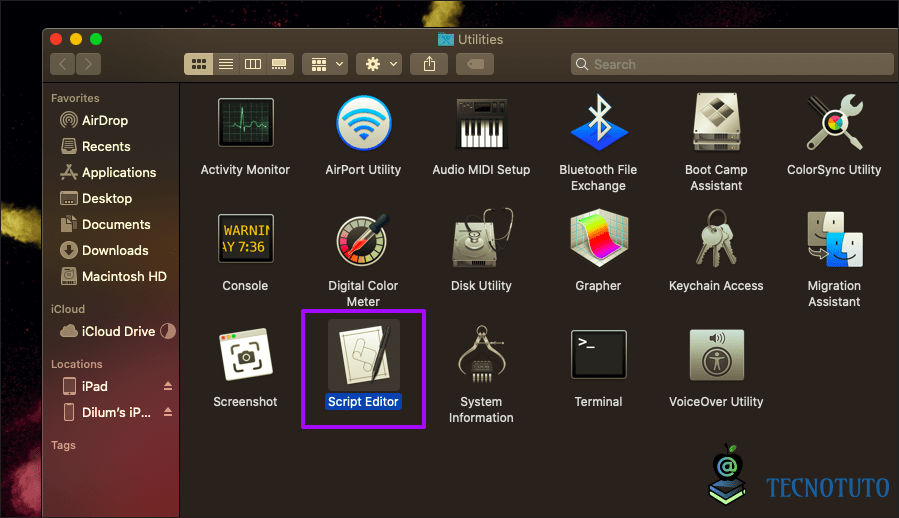Click the Edit Tags toolbar button
This screenshot has width=899, height=518.
point(475,64)
